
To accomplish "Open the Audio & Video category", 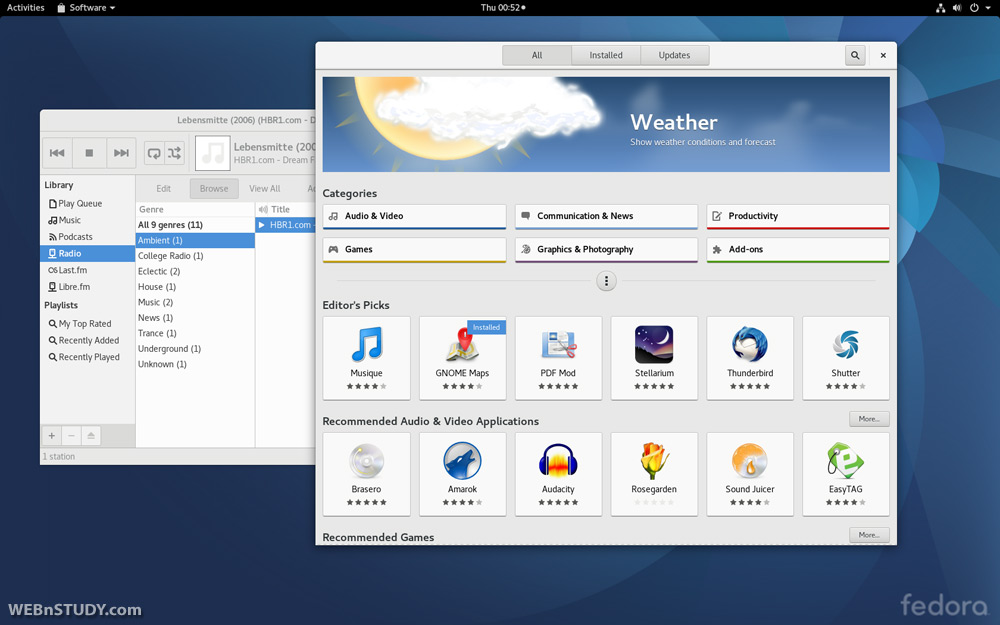I will point(415,216).
